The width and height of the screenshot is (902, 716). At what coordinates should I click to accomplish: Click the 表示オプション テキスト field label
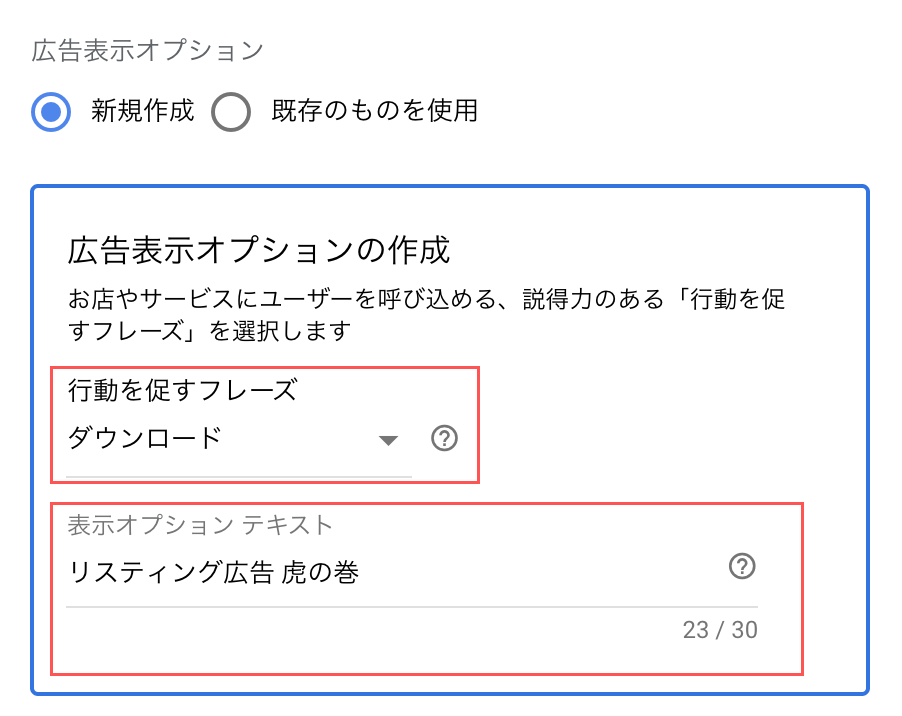click(x=200, y=524)
